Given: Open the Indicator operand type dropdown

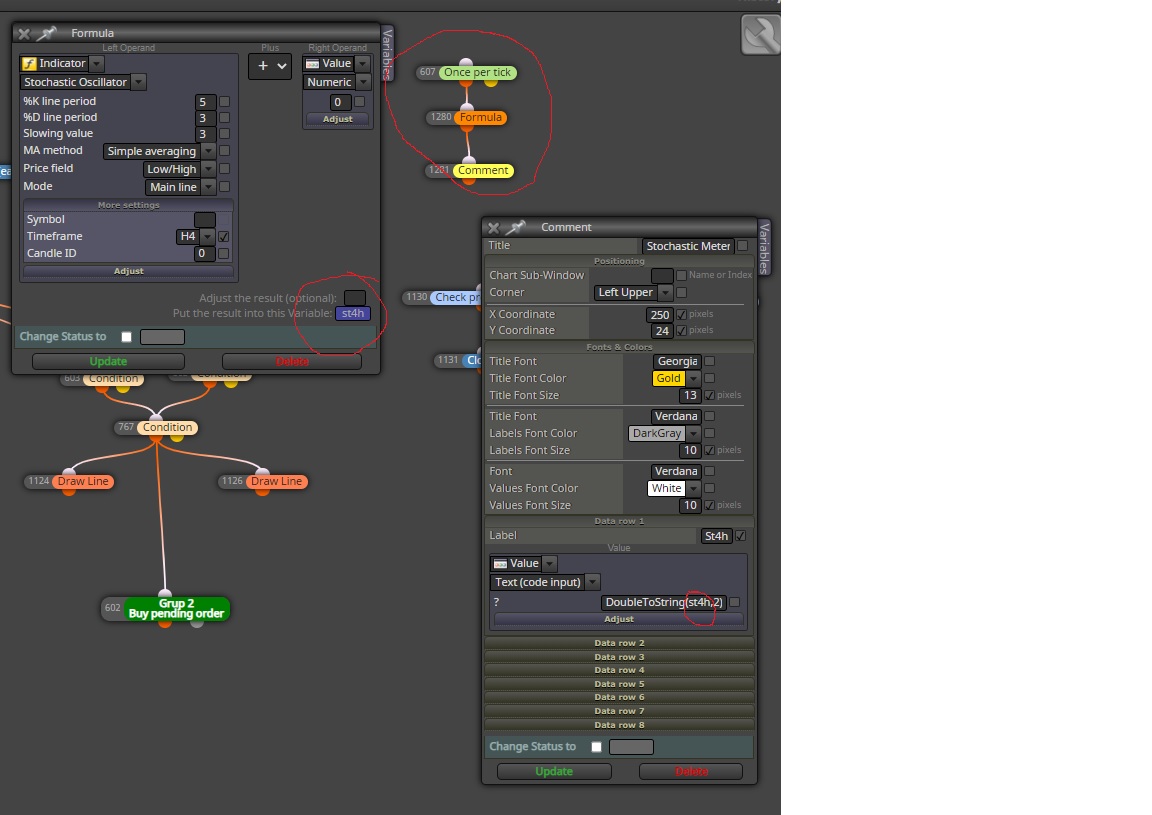Looking at the screenshot, I should point(97,64).
